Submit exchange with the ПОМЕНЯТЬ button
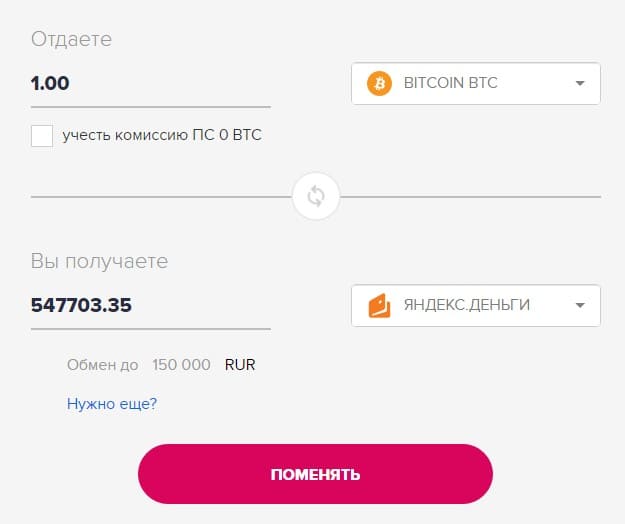The width and height of the screenshot is (625, 524). click(315, 474)
